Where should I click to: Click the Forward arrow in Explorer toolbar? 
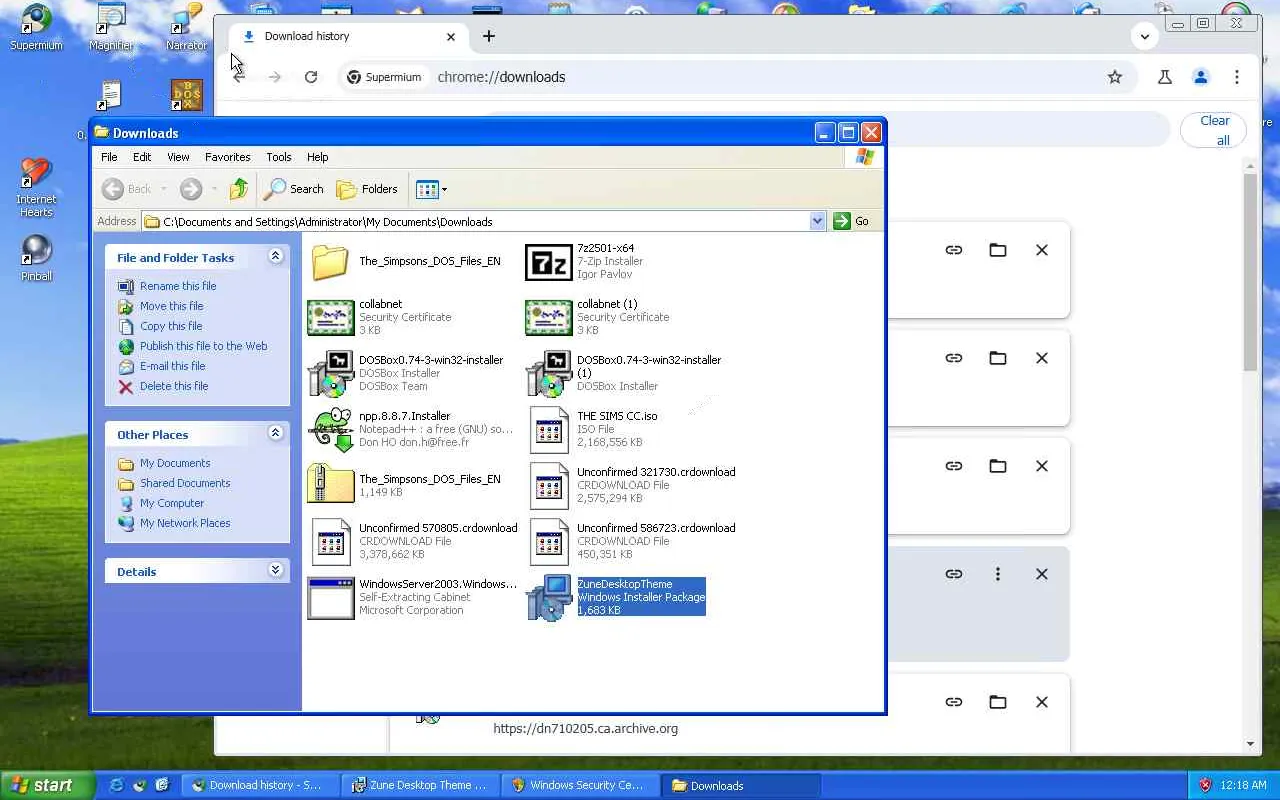tap(191, 189)
